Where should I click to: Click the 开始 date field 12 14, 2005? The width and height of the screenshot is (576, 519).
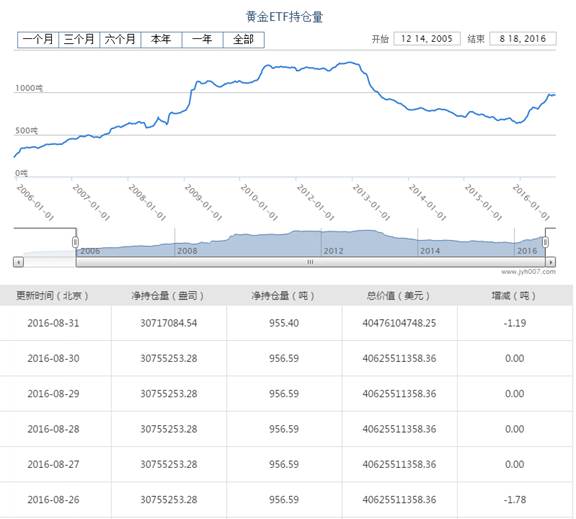click(x=427, y=39)
